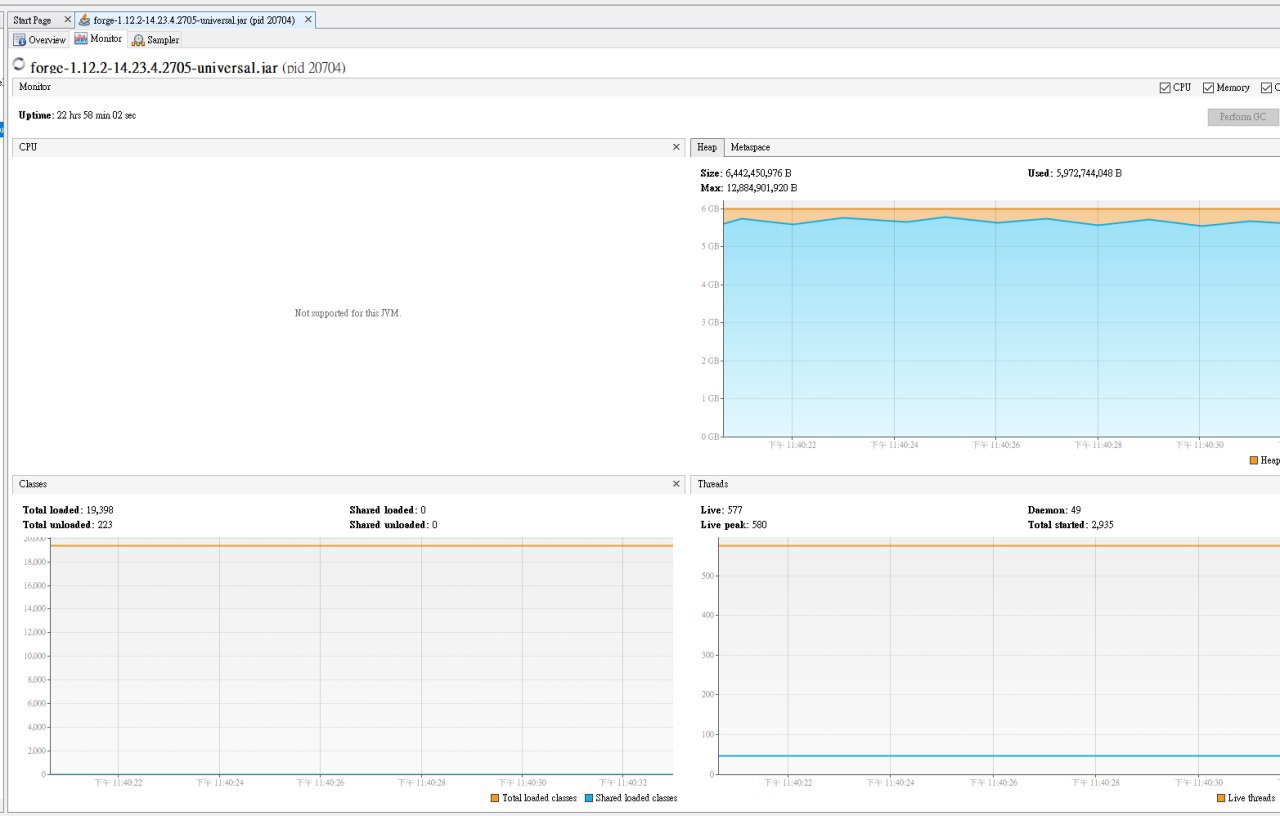
Task: Click the Heap legend swatch under the memory graph
Action: [1254, 460]
